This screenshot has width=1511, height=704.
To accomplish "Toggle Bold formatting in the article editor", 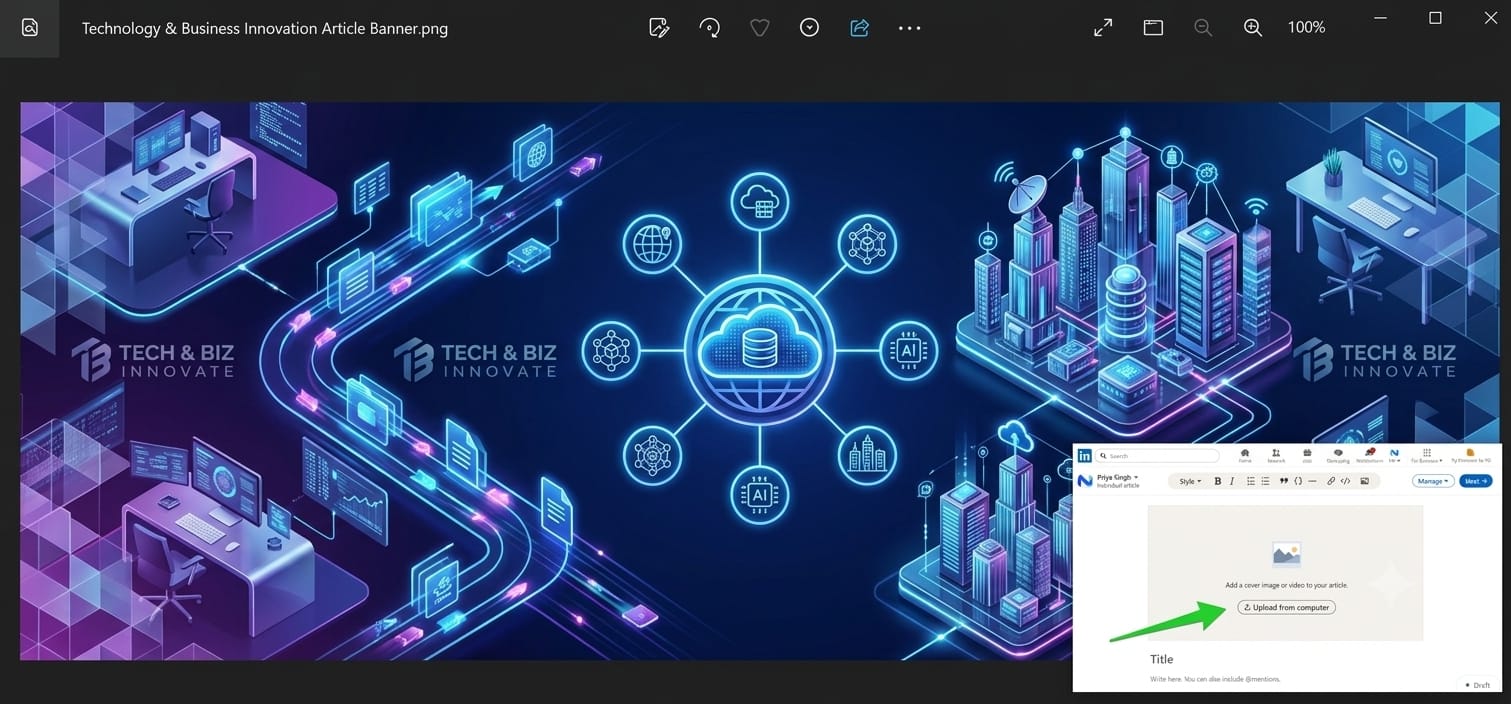I will (1218, 481).
